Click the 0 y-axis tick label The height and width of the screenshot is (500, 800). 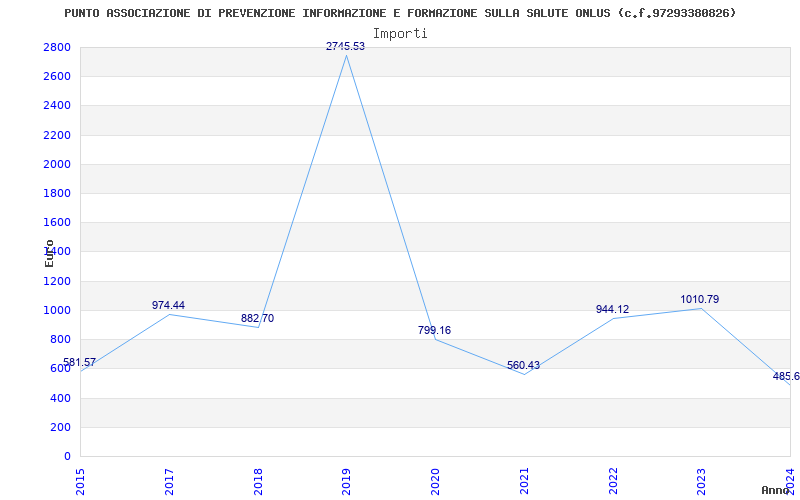[67, 456]
